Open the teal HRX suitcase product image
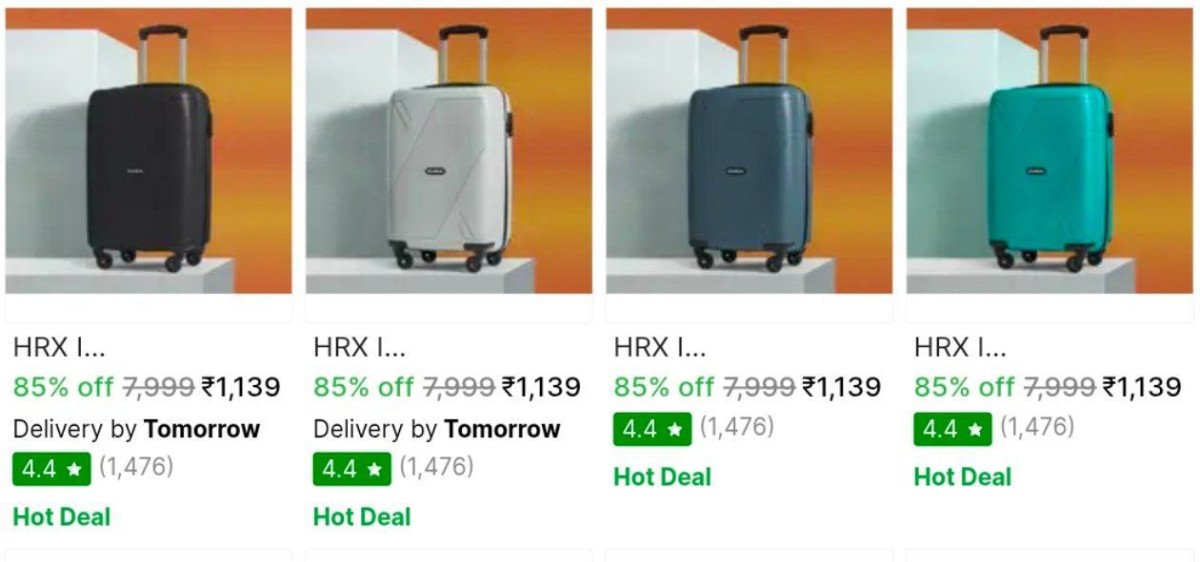The width and height of the screenshot is (1200, 562). [x=1049, y=151]
